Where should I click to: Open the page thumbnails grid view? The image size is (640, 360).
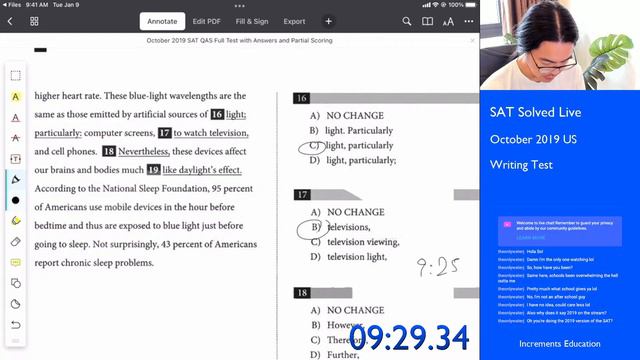34,21
